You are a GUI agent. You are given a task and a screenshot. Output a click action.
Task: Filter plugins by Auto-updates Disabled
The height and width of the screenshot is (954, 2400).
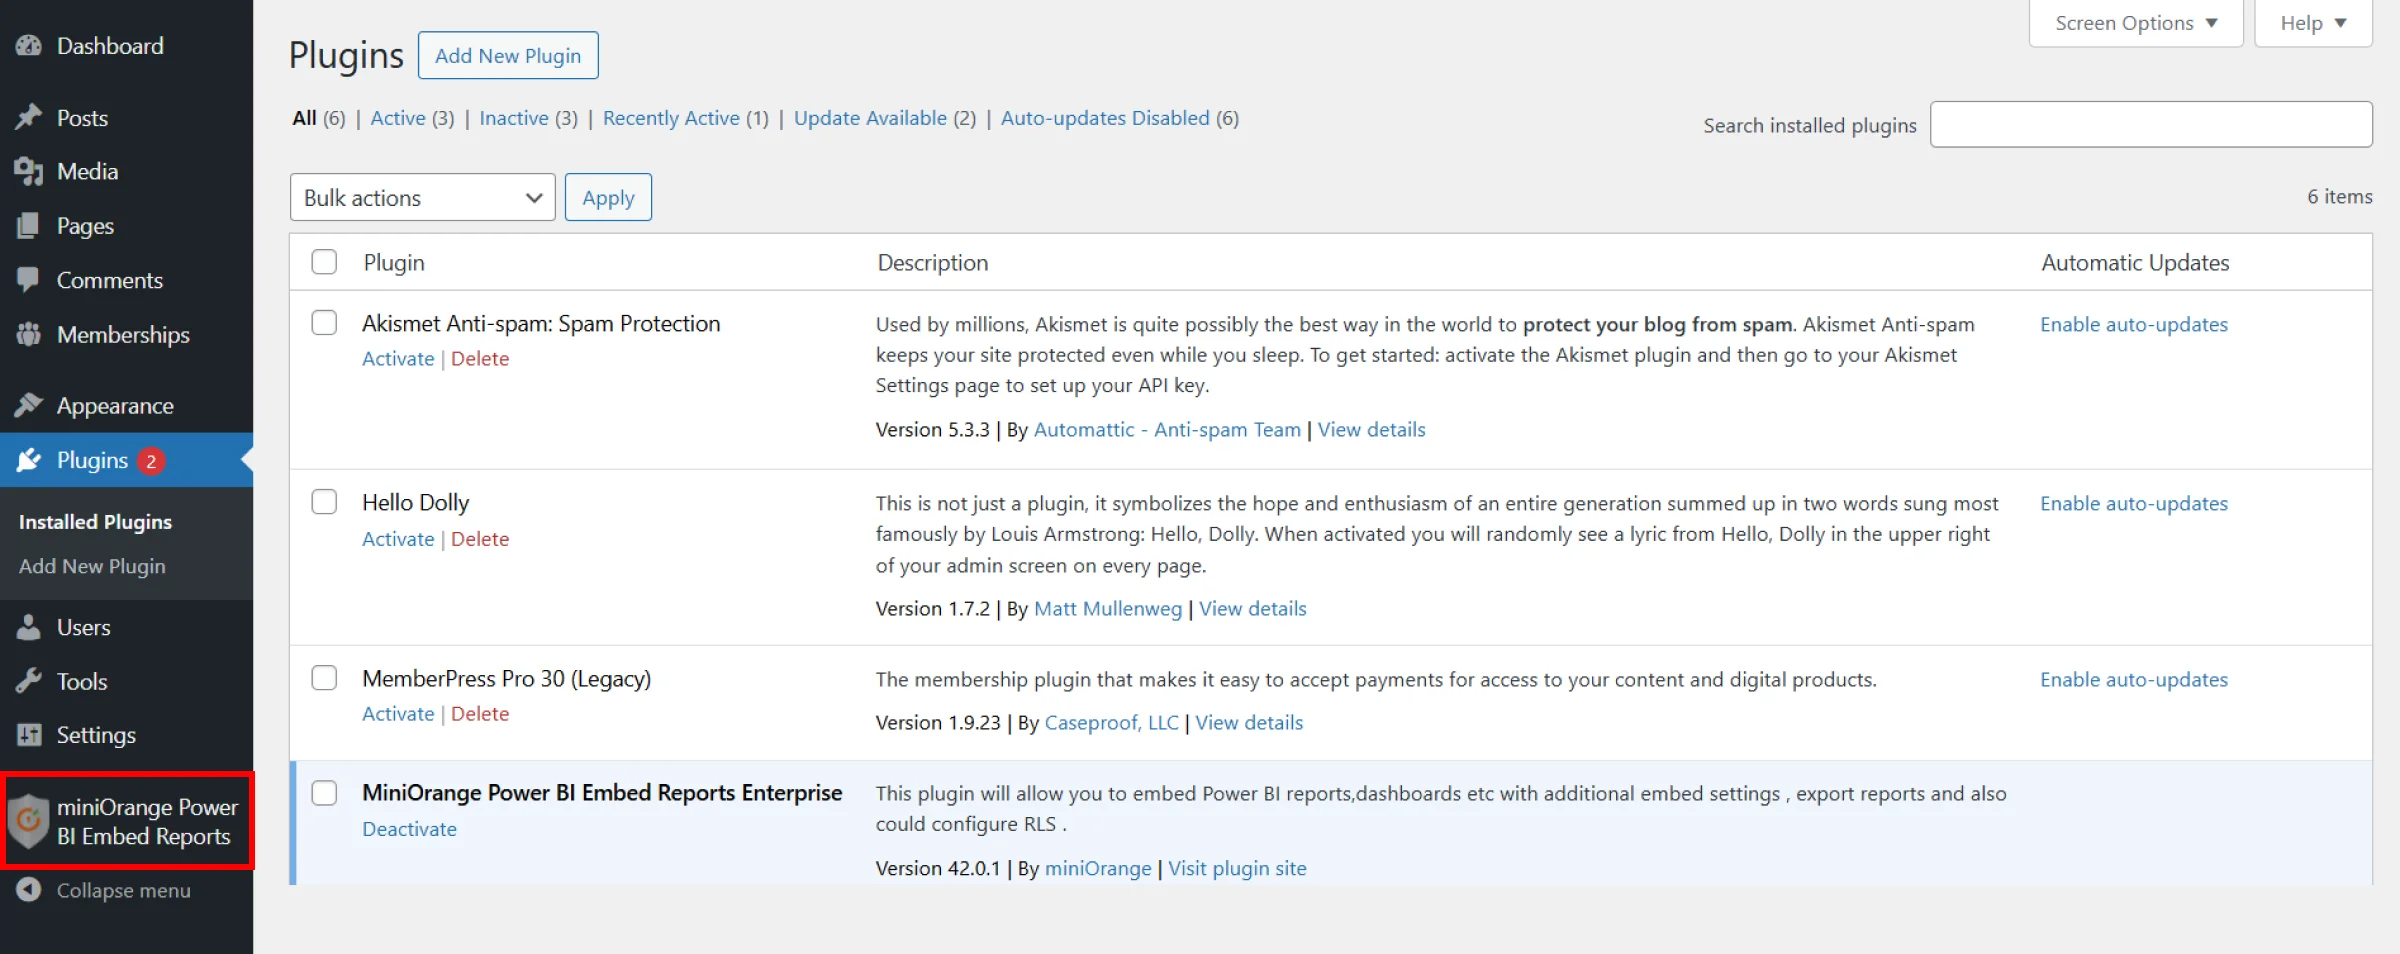click(1105, 118)
